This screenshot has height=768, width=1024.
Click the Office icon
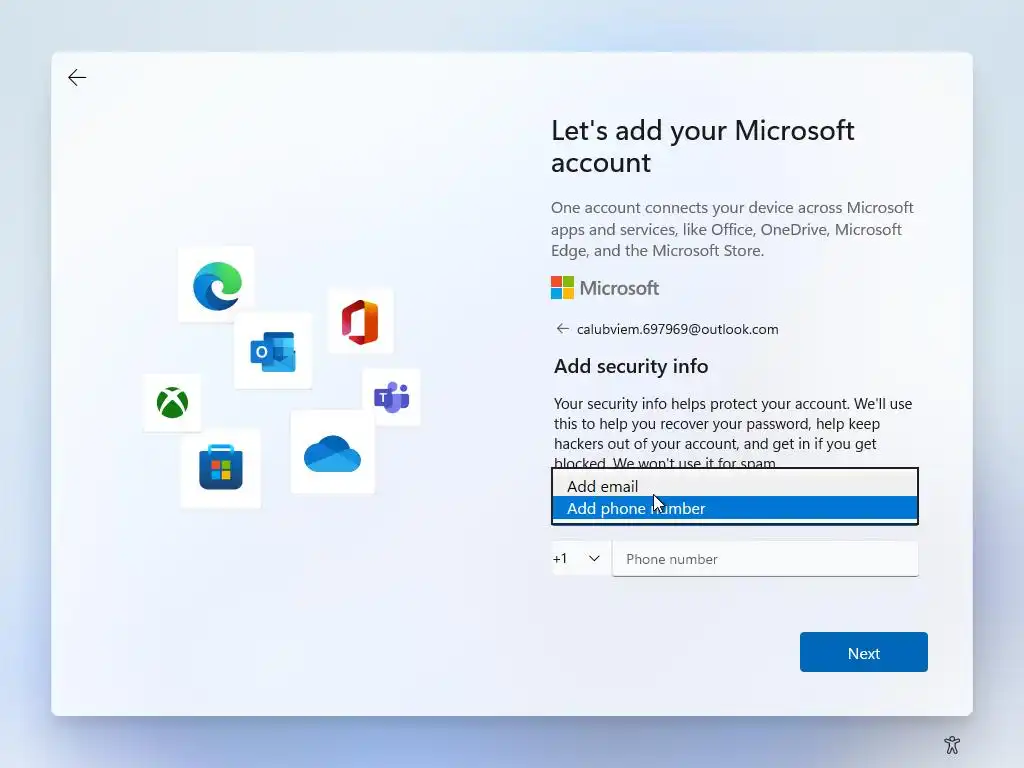click(360, 322)
